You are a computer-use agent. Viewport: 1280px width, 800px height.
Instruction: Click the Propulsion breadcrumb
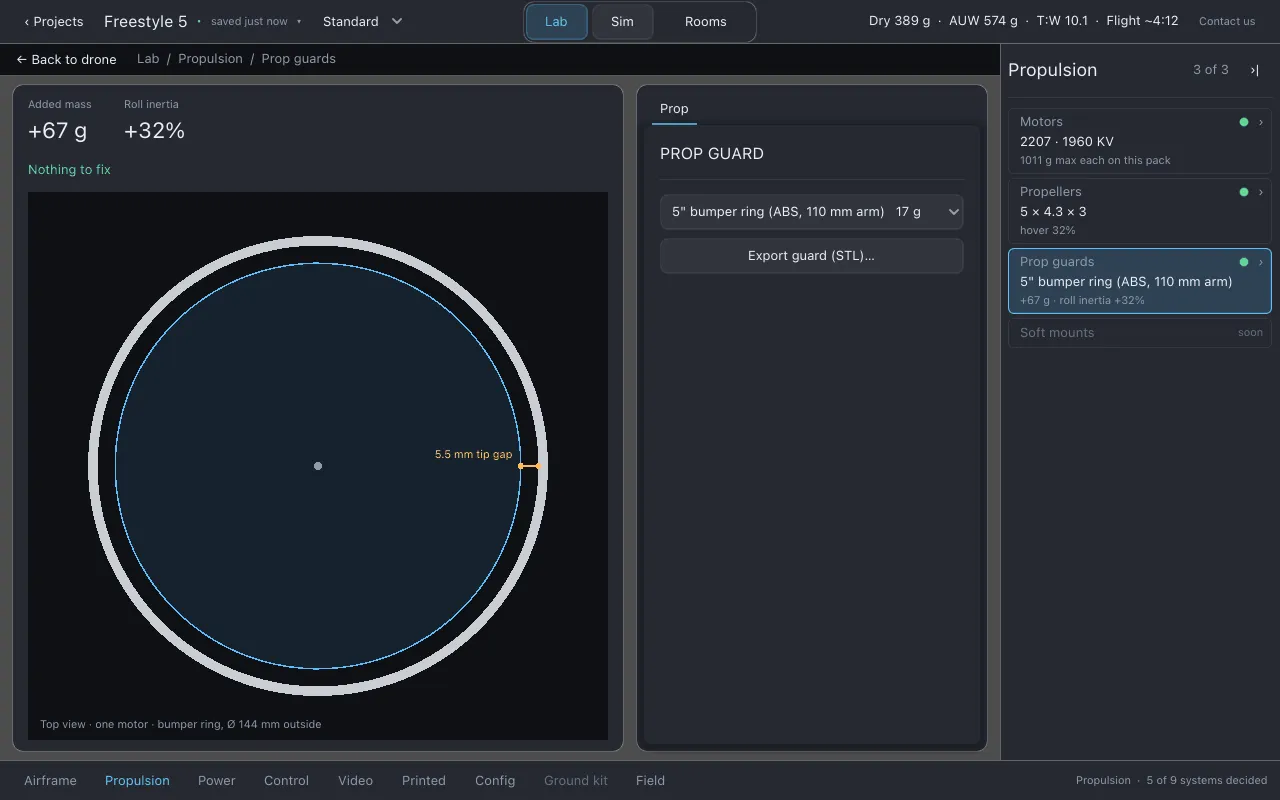click(x=210, y=59)
